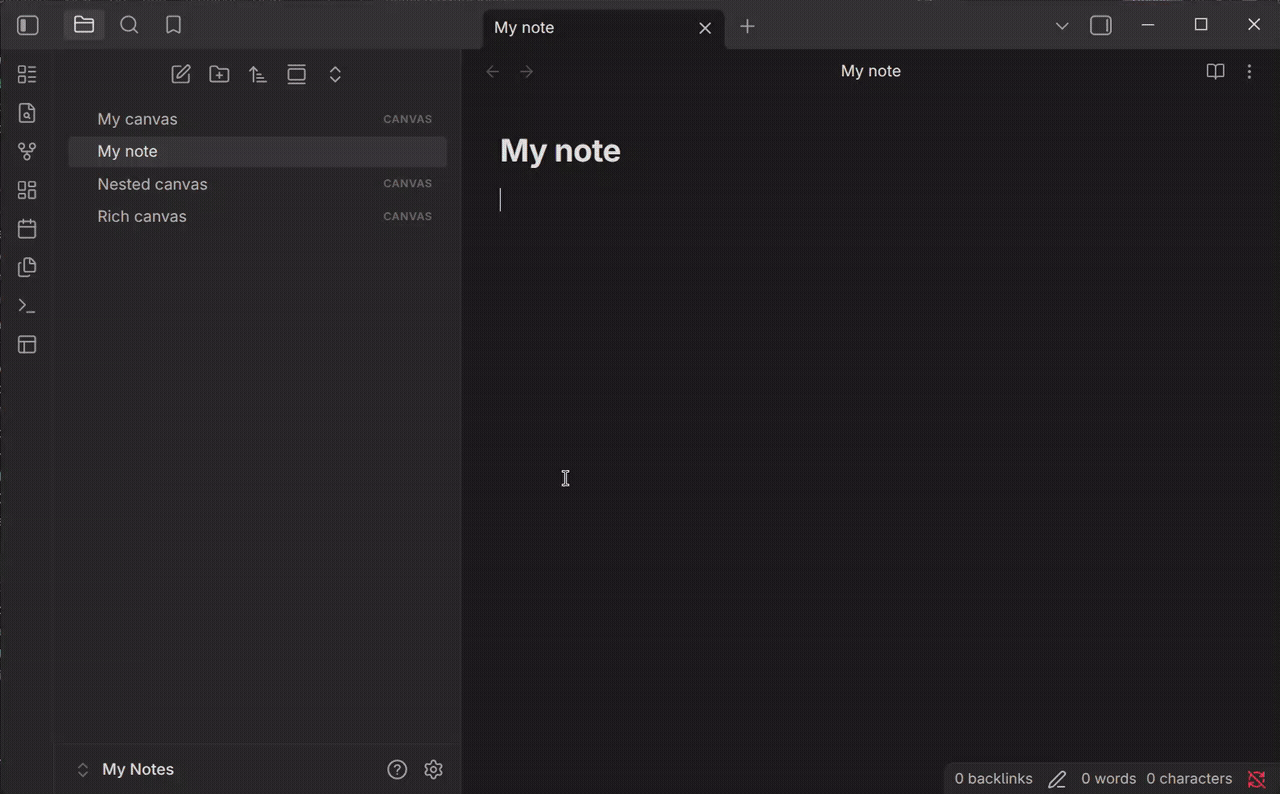This screenshot has width=1280, height=794.
Task: Open graph view ribbon icon
Action: click(27, 151)
